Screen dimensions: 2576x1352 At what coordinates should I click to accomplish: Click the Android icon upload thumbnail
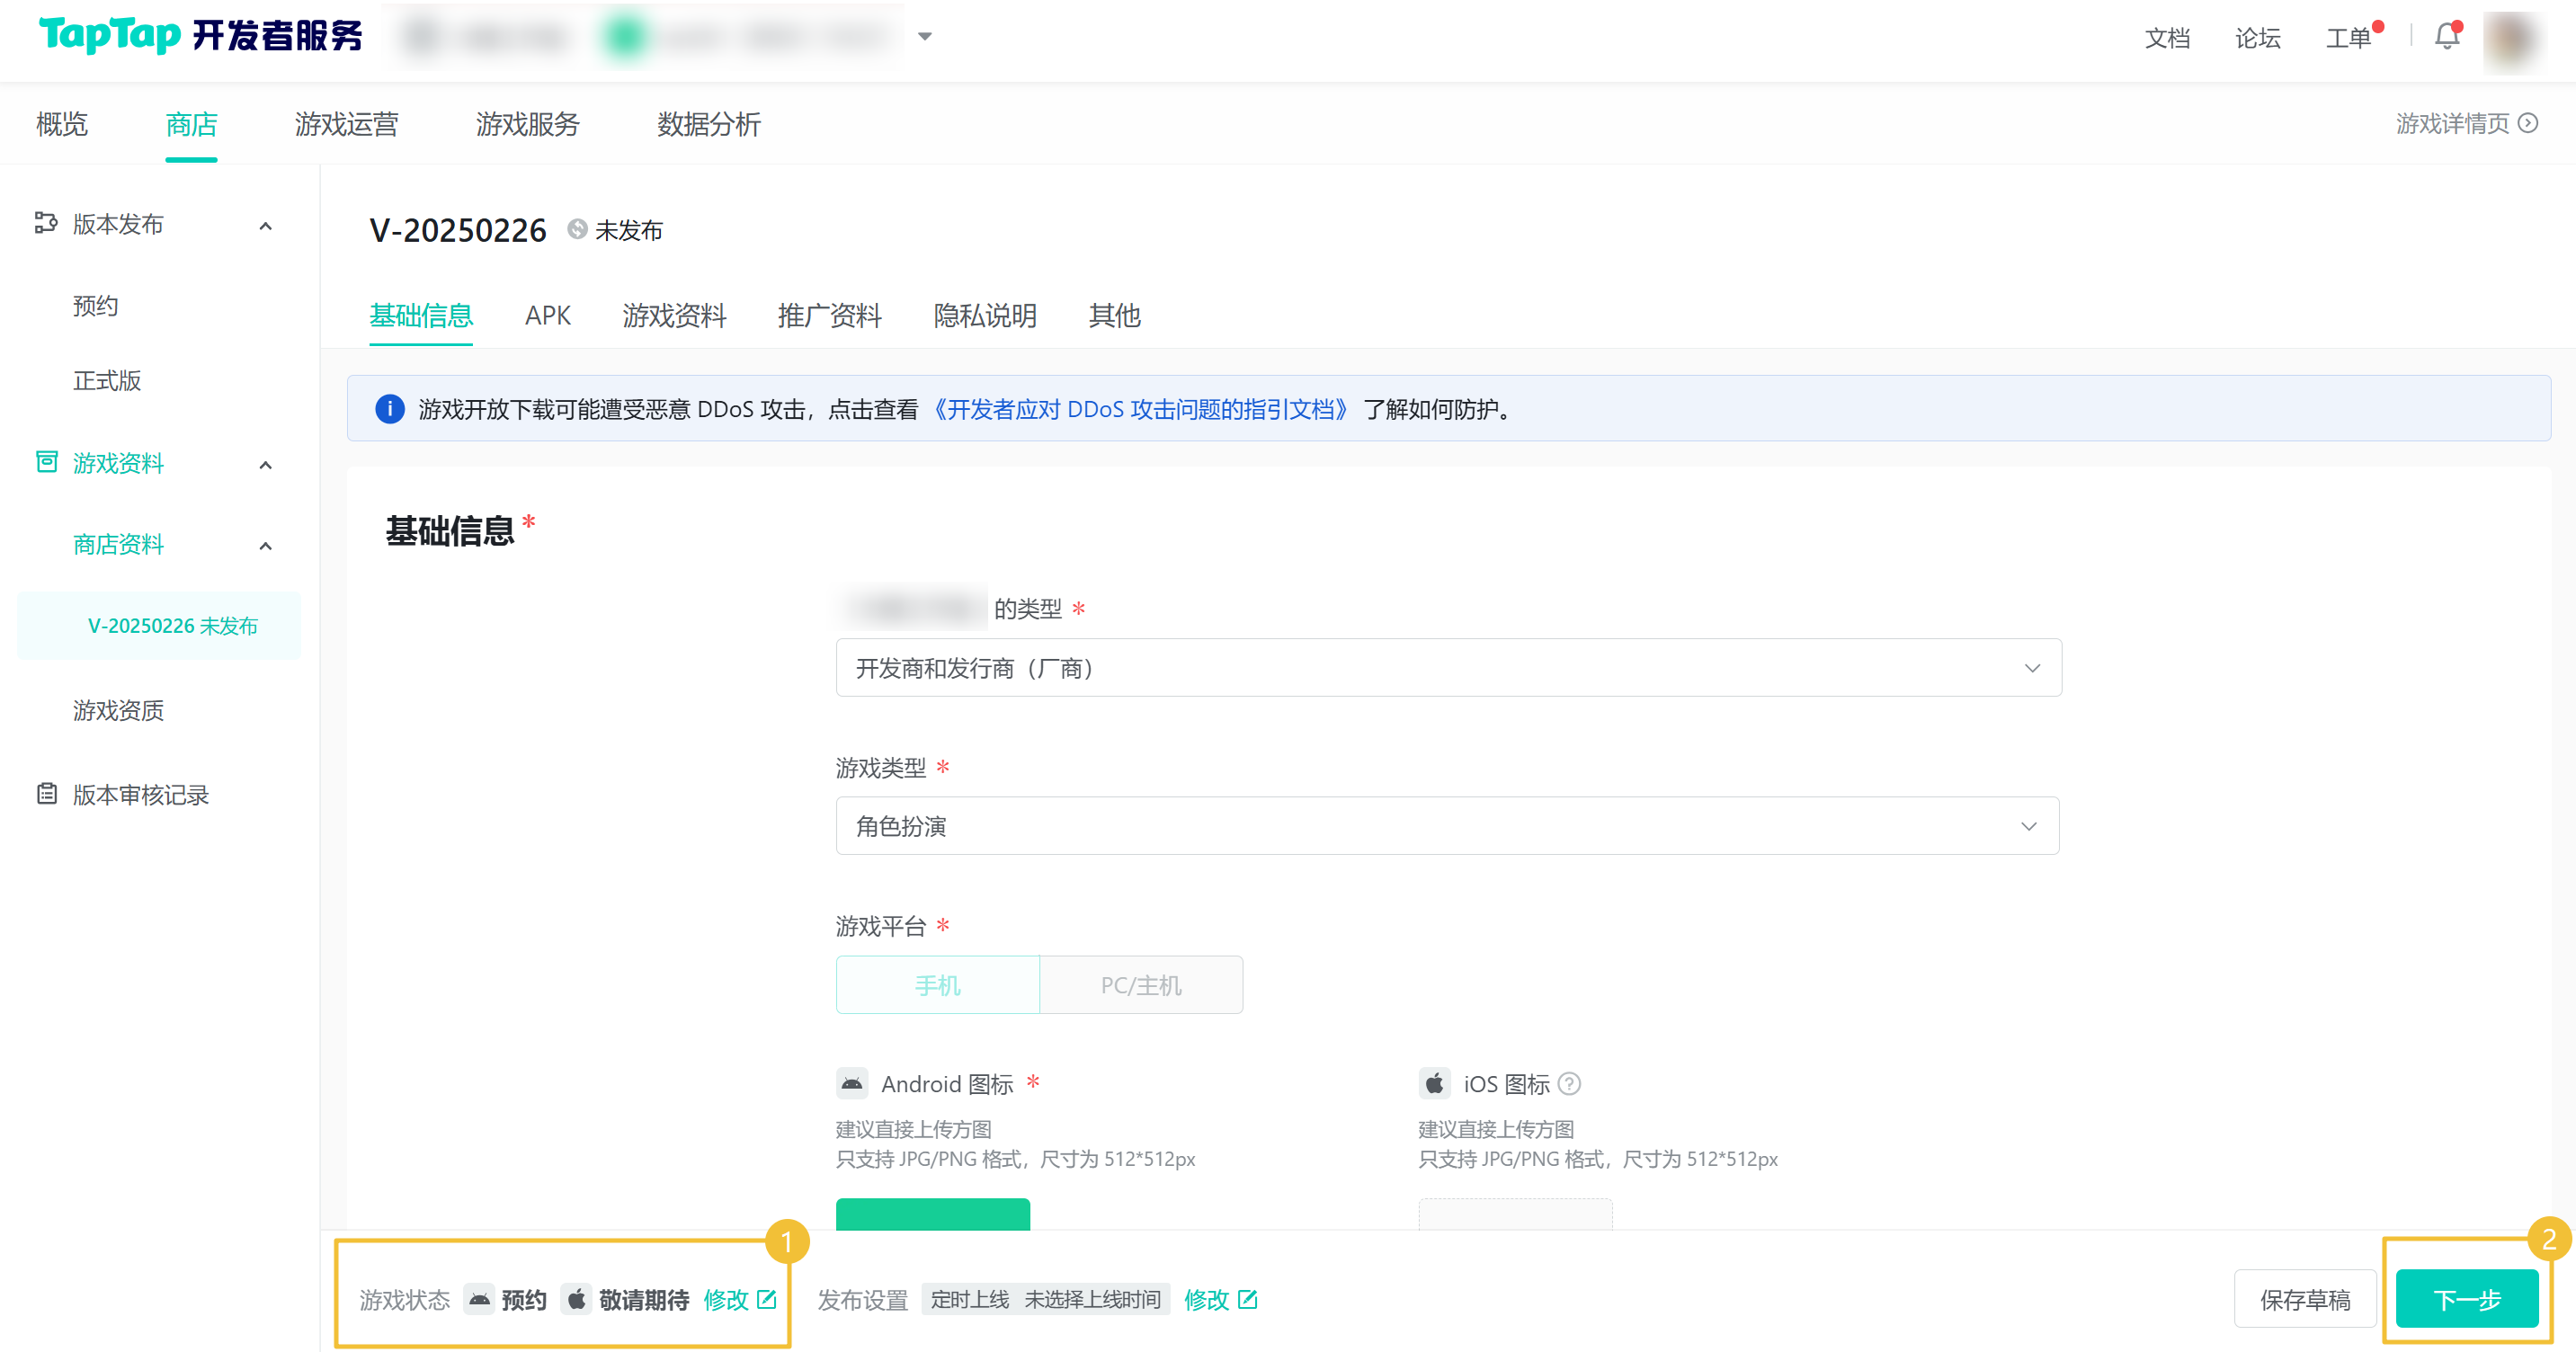coord(932,1214)
